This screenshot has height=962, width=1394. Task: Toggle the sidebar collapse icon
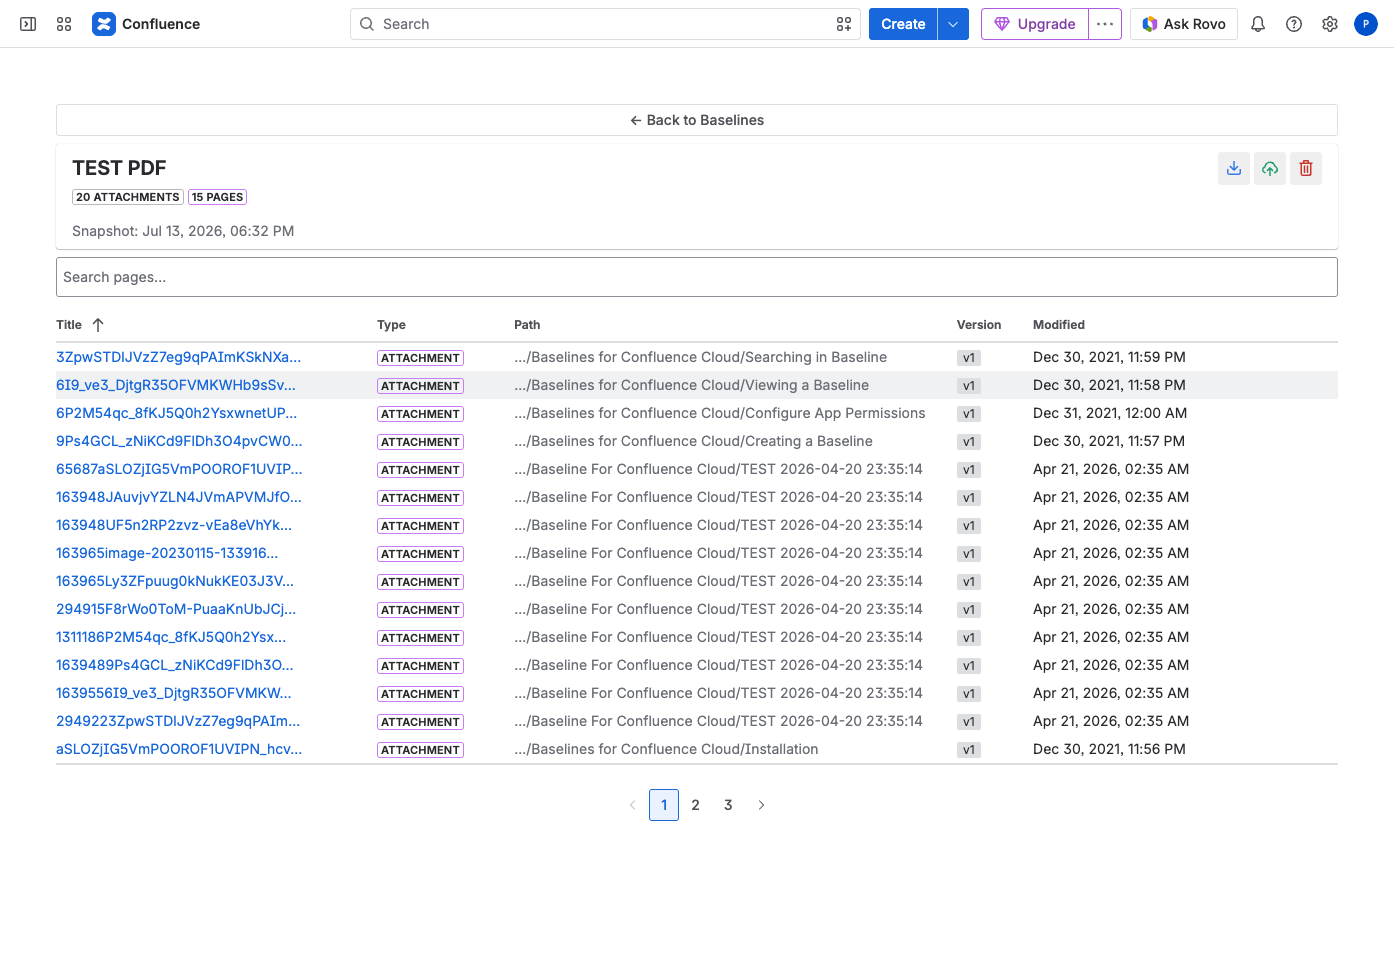[28, 24]
